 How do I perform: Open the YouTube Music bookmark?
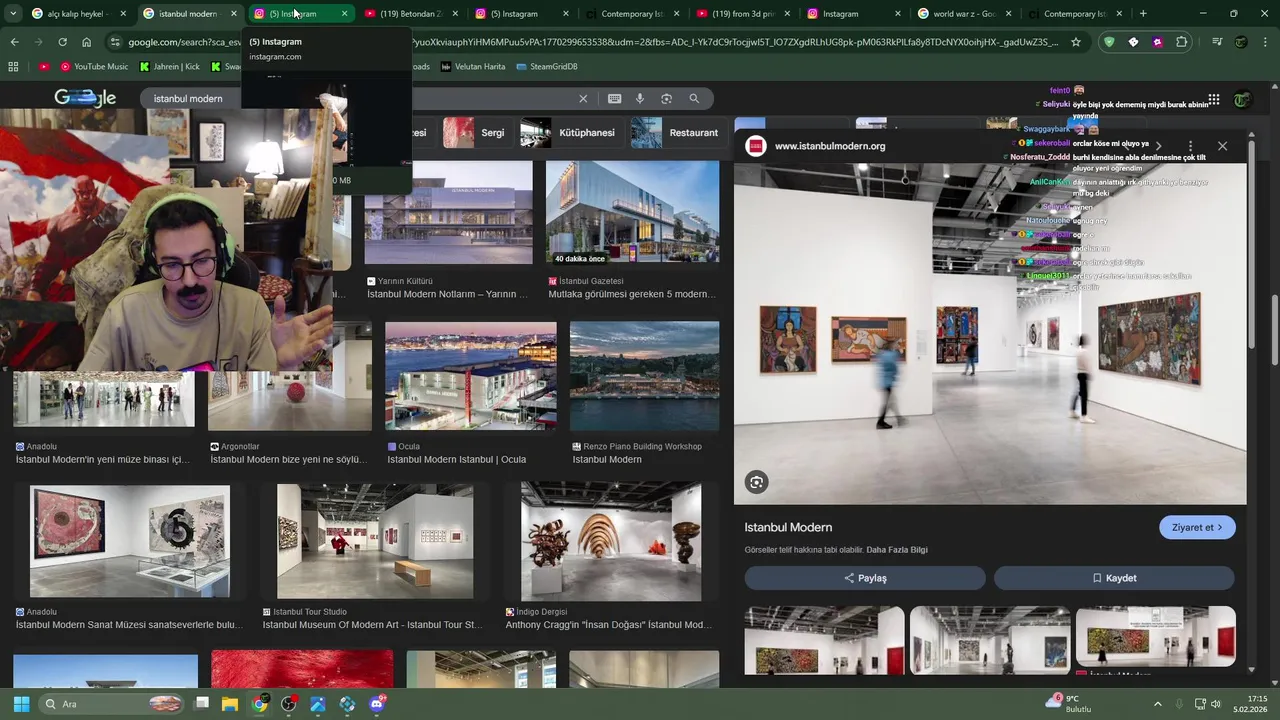tap(94, 66)
